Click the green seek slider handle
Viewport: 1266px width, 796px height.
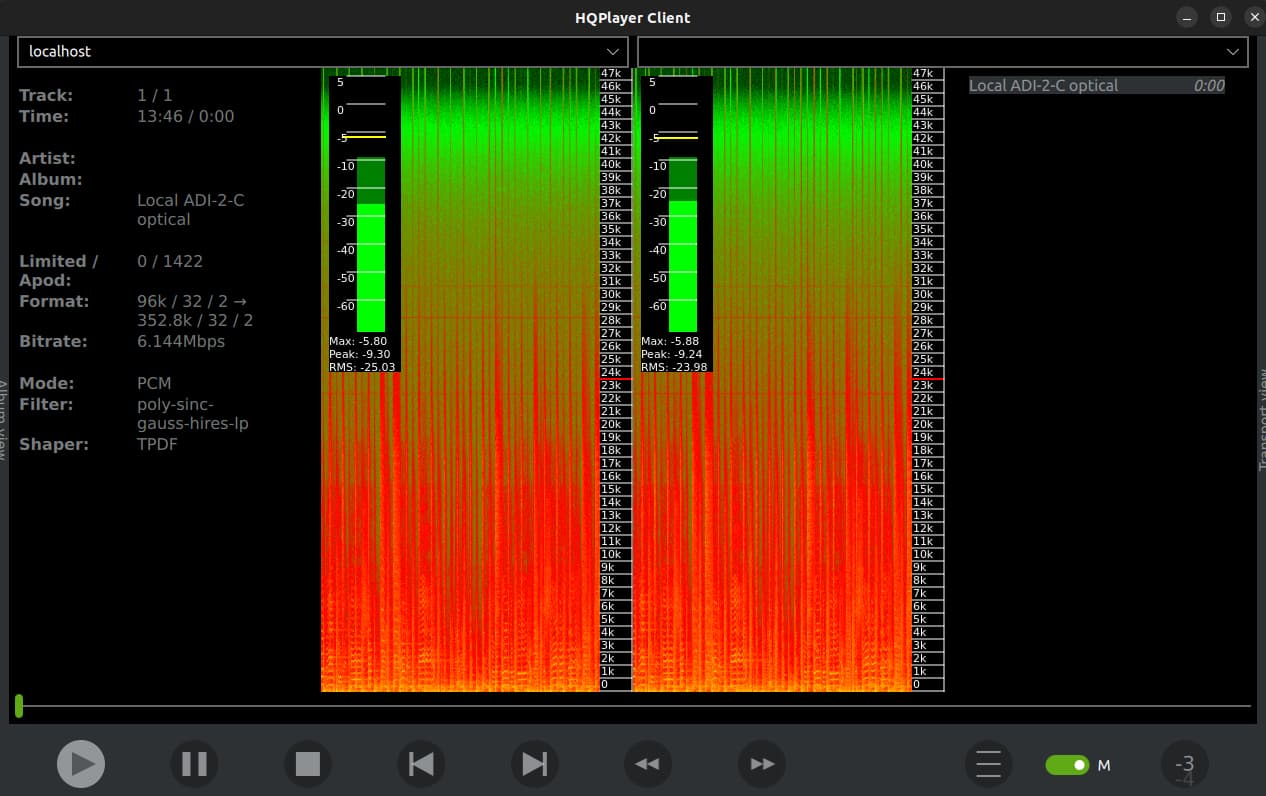(19, 706)
